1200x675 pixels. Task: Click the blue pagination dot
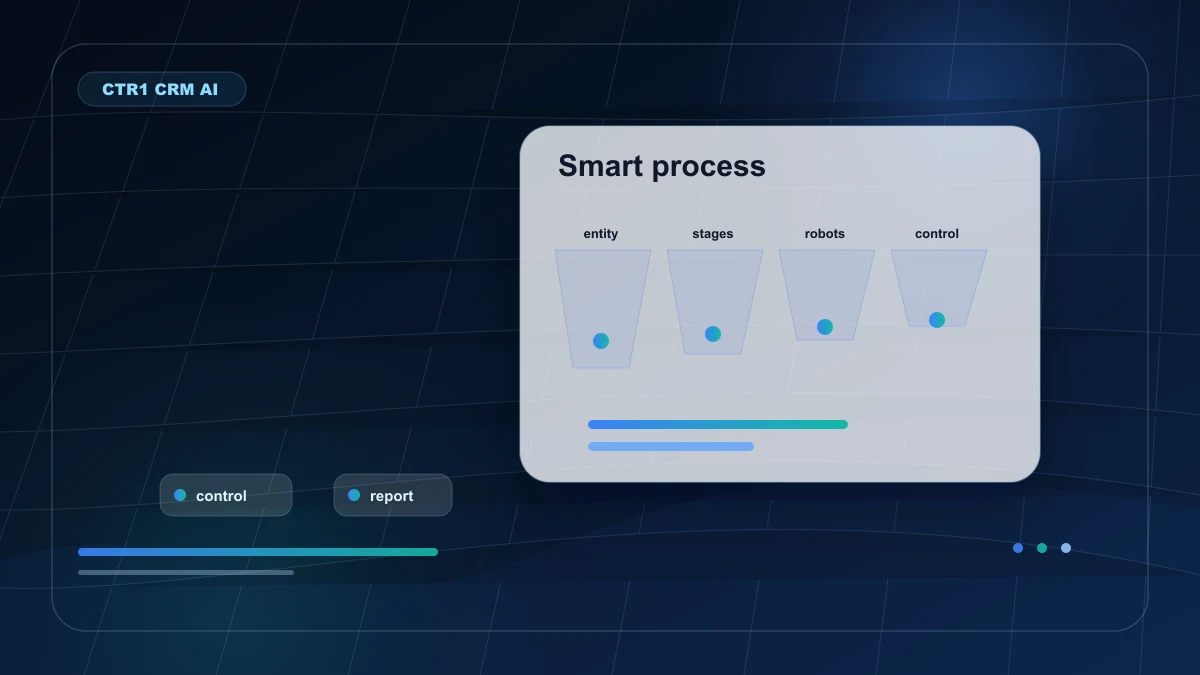pyautogui.click(x=1018, y=548)
